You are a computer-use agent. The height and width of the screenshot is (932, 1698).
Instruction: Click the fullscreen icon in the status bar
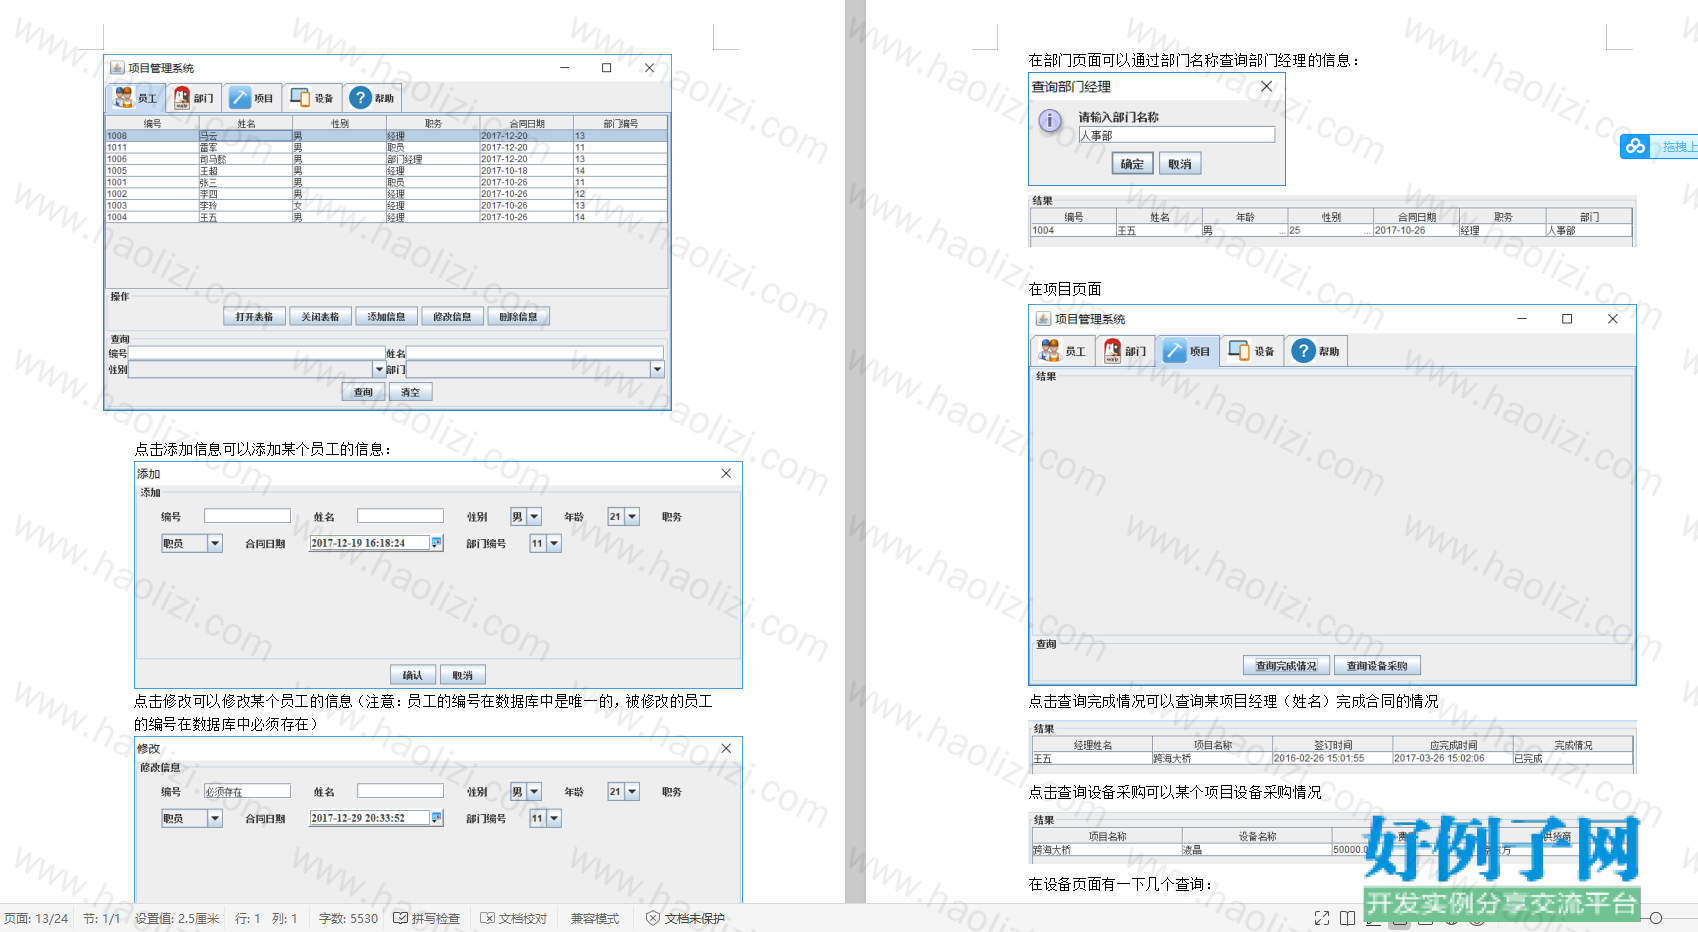tap(1322, 918)
